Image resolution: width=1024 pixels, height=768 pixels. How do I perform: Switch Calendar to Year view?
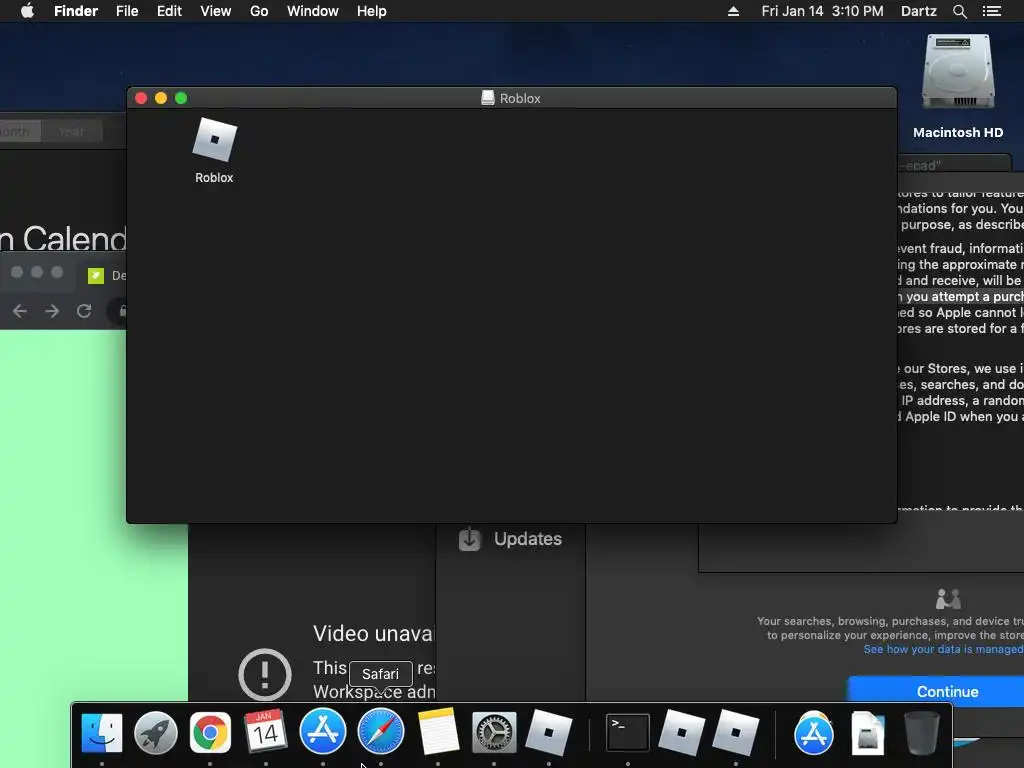(71, 131)
